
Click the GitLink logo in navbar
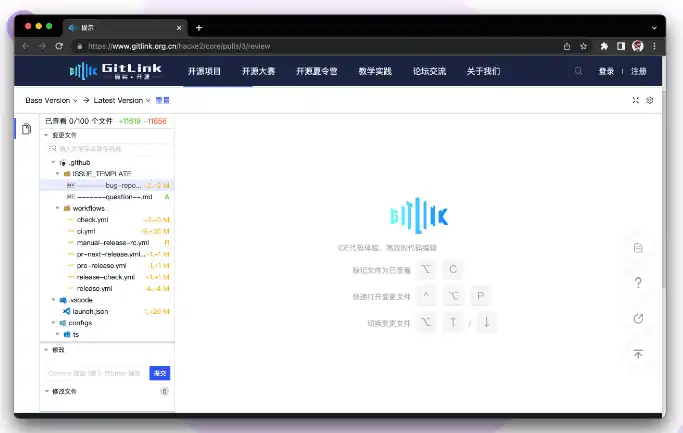click(115, 71)
